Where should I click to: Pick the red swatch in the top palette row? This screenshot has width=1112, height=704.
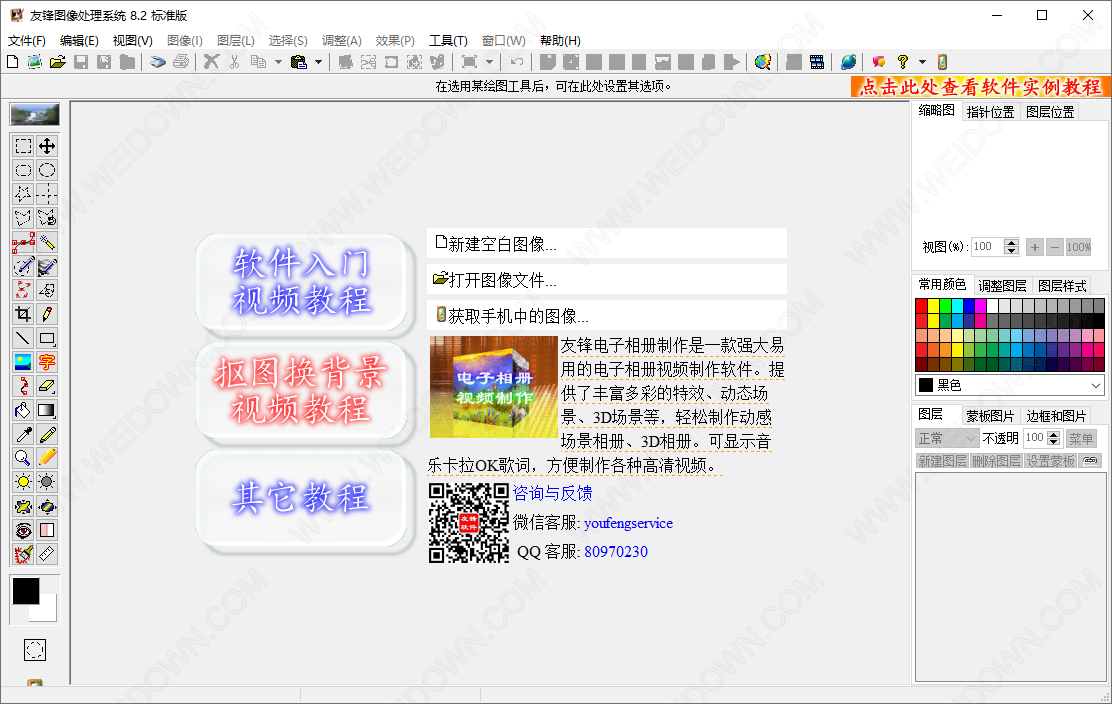click(x=922, y=306)
